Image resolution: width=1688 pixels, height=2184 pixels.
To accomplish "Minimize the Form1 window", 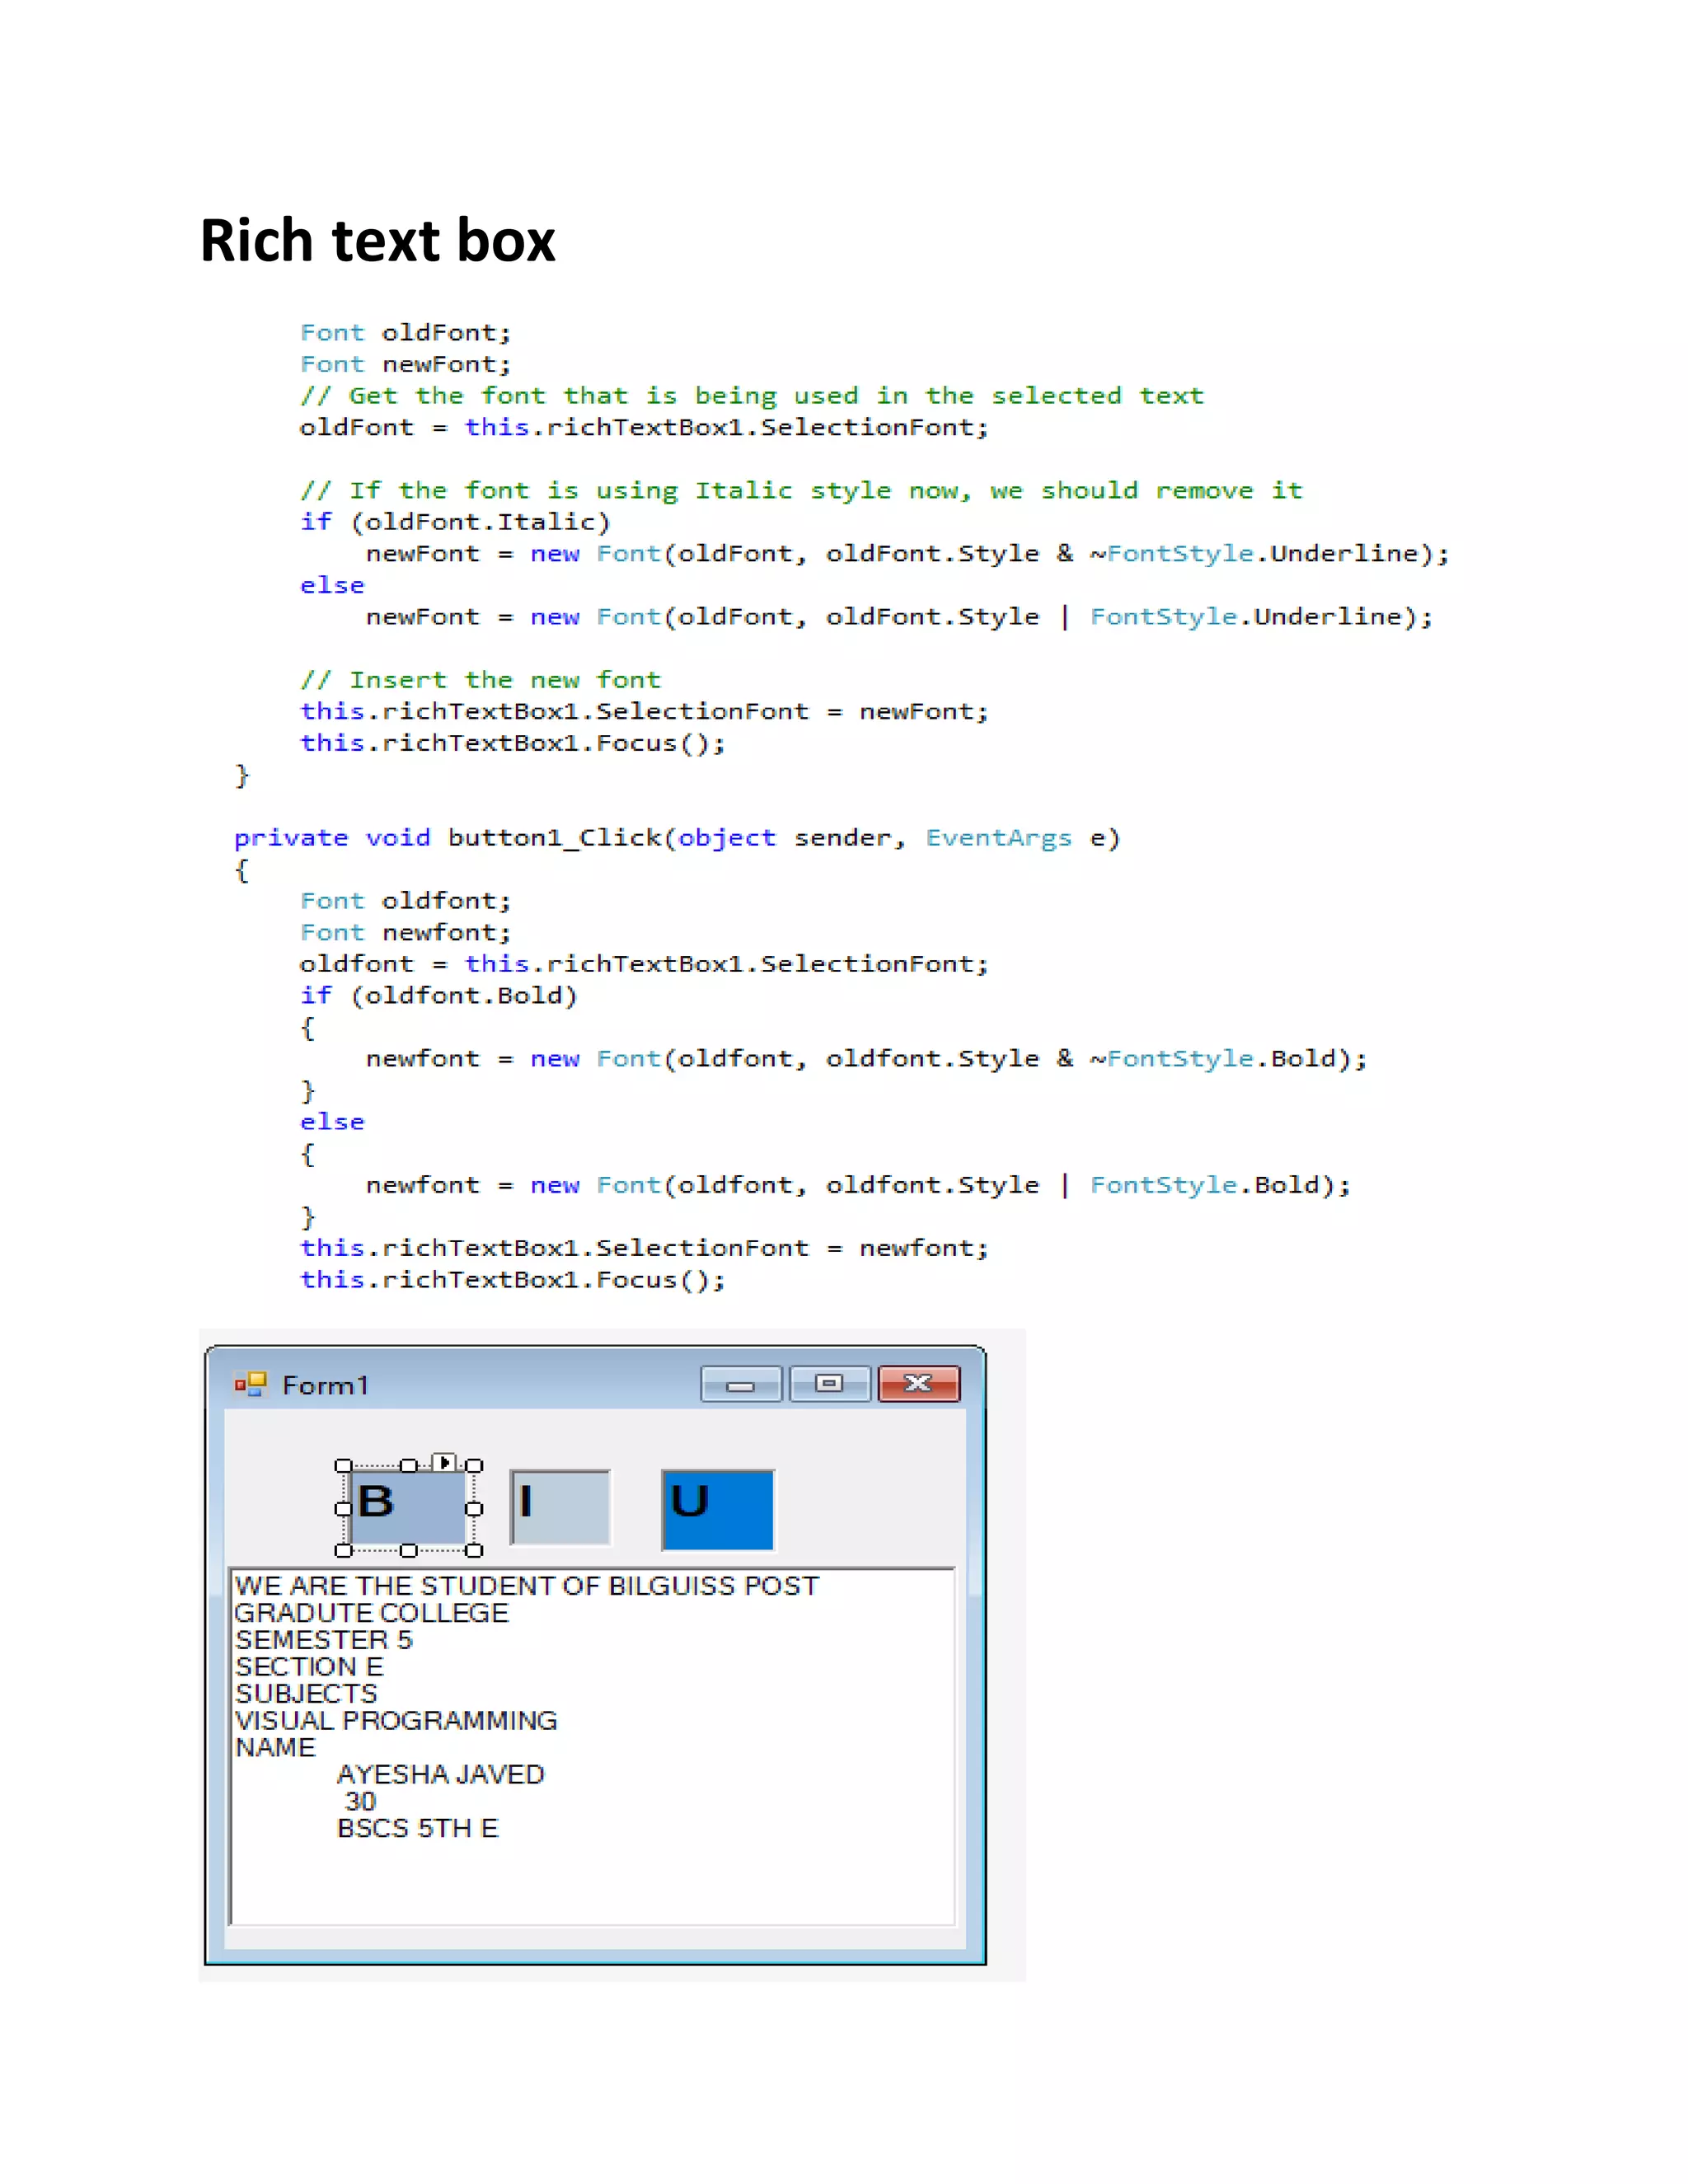I will click(740, 1384).
